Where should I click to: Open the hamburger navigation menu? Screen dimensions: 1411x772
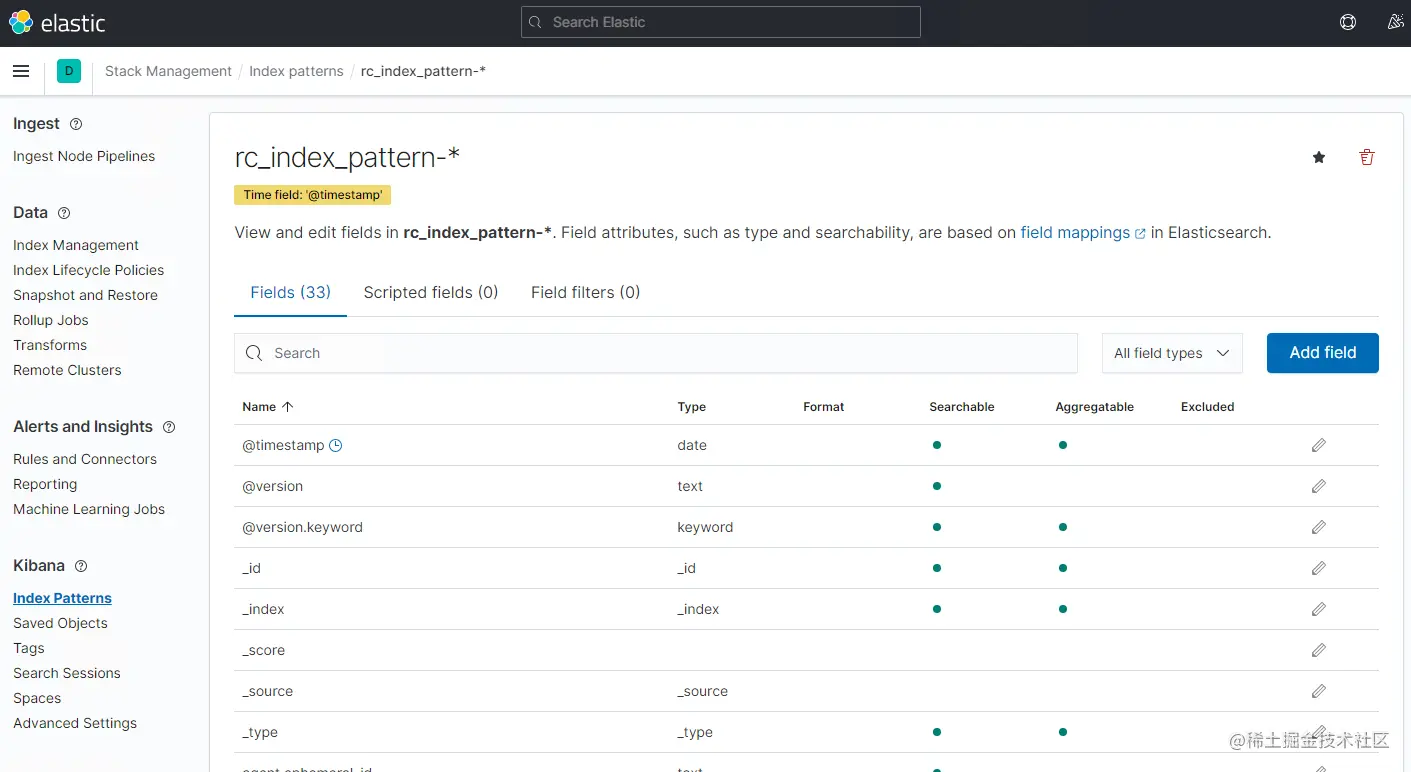(21, 71)
